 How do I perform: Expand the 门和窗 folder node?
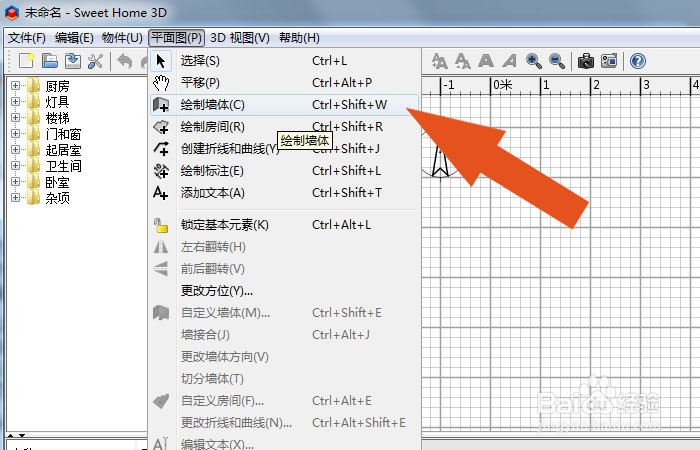[15, 134]
